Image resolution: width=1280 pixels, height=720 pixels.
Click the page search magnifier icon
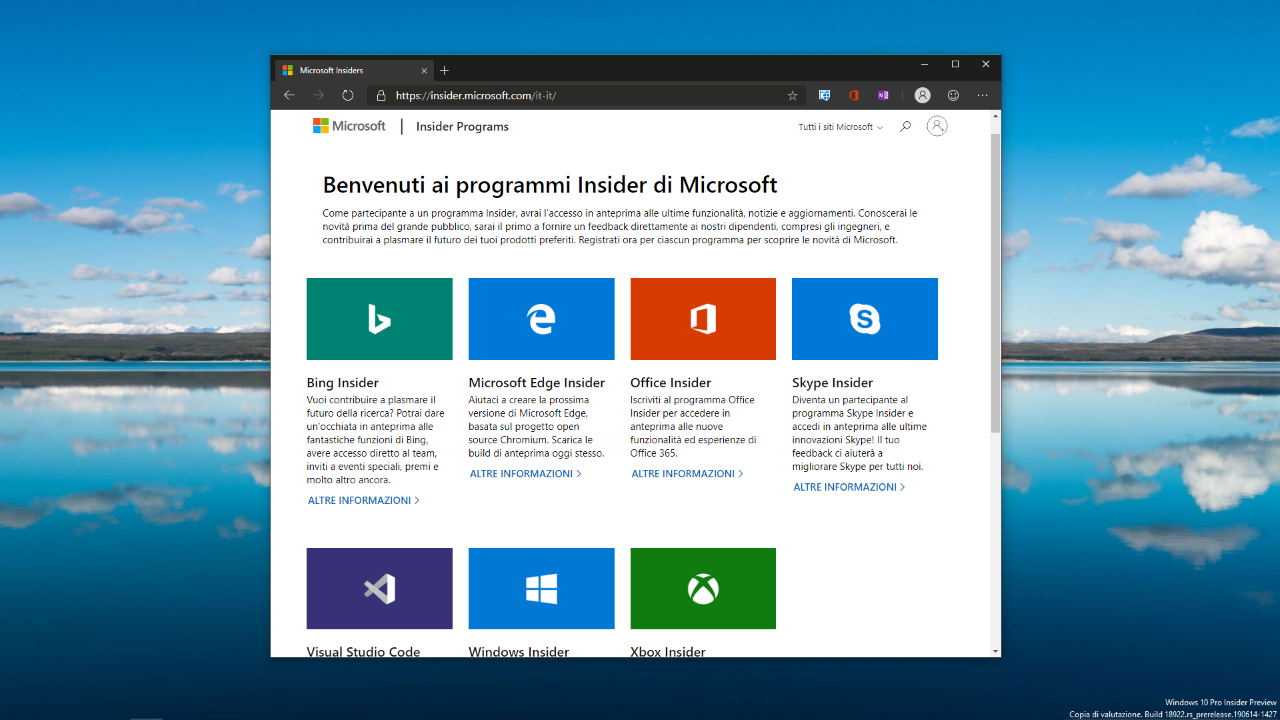pyautogui.click(x=905, y=126)
